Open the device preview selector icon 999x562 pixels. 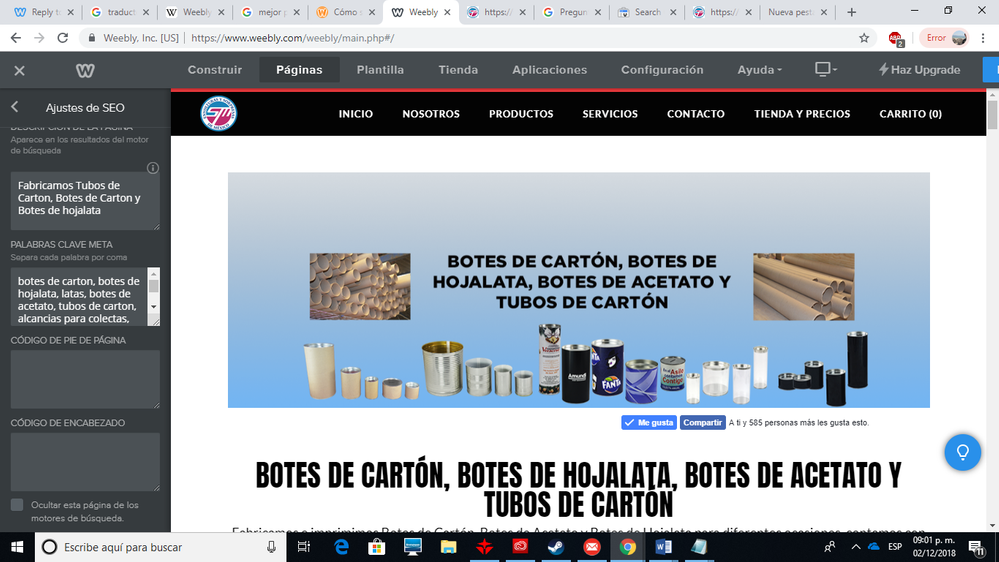tap(825, 69)
